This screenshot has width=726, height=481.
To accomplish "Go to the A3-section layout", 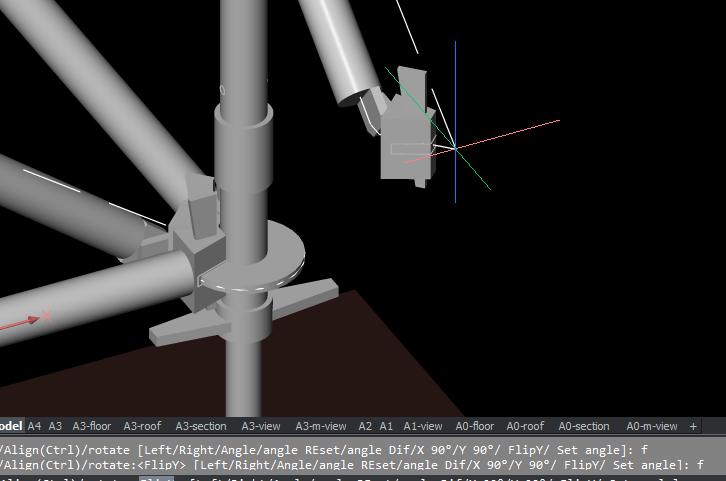I will click(x=201, y=426).
